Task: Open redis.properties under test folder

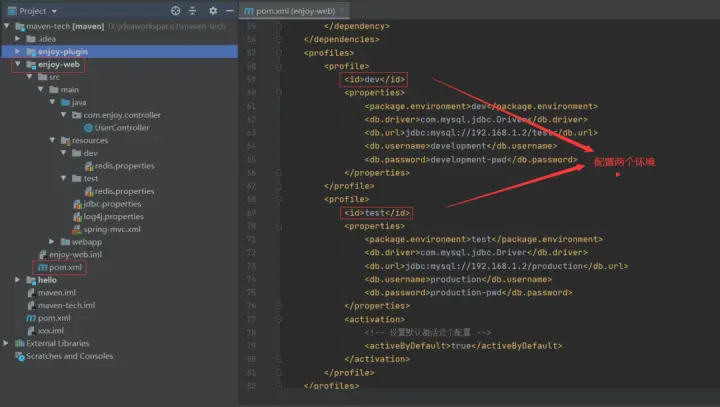Action: point(124,191)
